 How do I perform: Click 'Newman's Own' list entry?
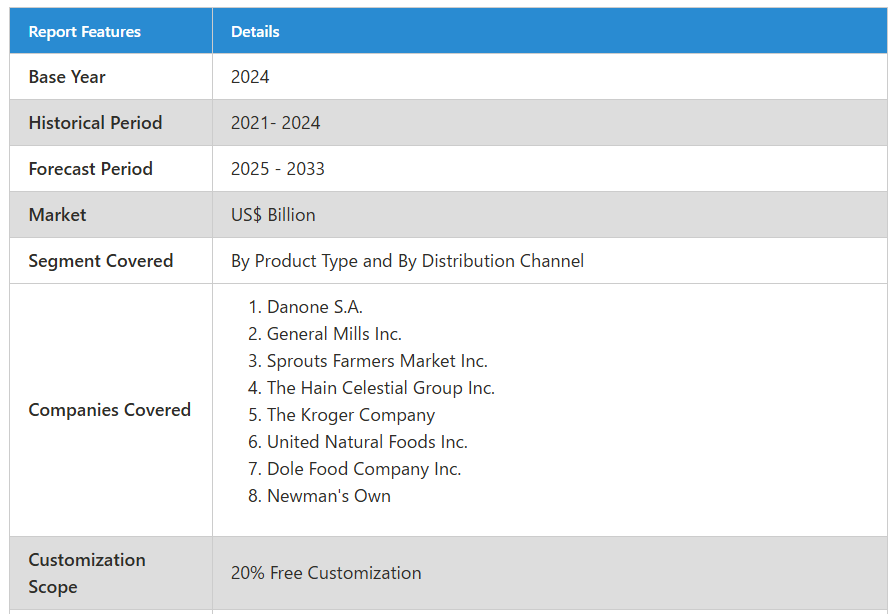329,496
